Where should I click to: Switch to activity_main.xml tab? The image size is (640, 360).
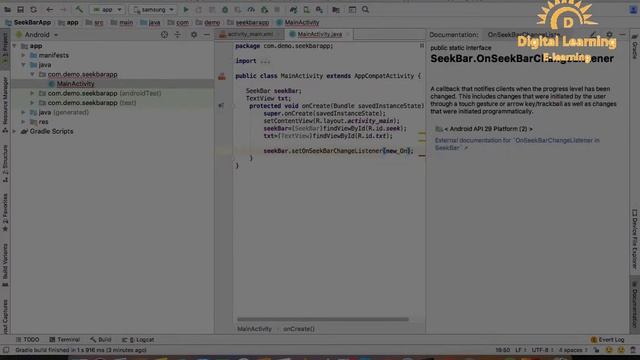pyautogui.click(x=250, y=34)
